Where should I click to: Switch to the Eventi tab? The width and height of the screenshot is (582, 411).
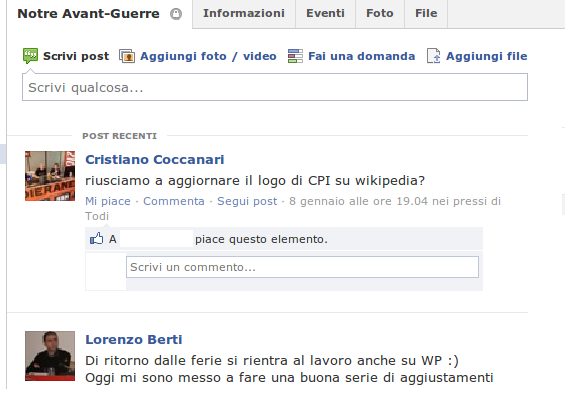pyautogui.click(x=325, y=13)
